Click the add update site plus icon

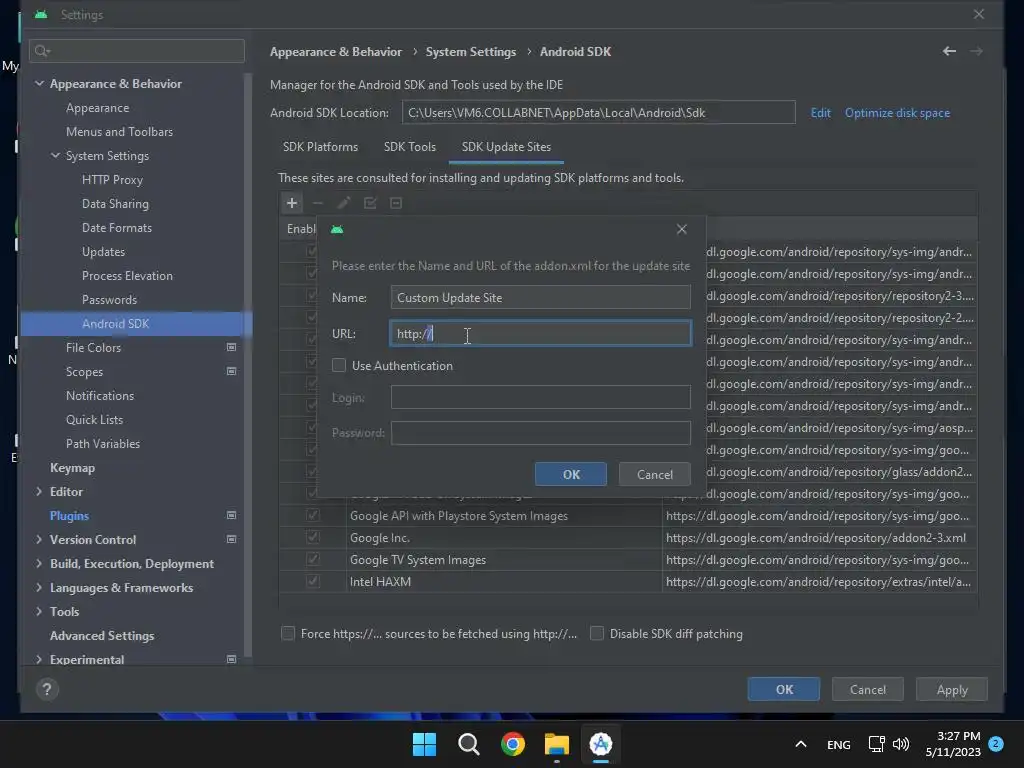click(x=292, y=203)
